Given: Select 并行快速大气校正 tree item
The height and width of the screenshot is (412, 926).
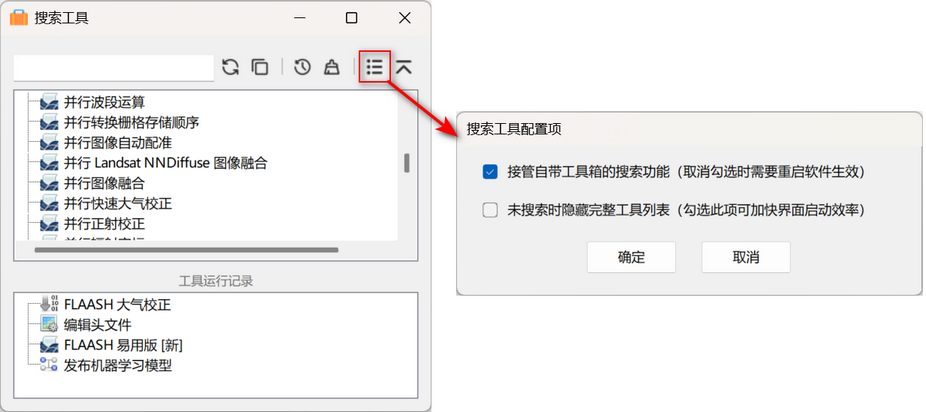Looking at the screenshot, I should click(x=118, y=204).
